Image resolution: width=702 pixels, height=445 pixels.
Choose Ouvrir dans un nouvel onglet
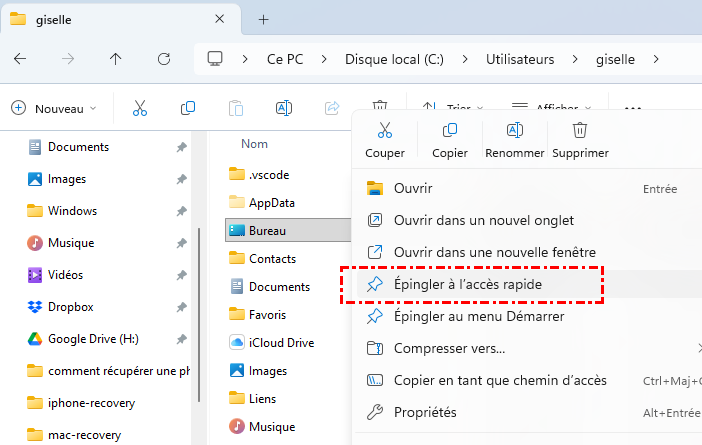pyautogui.click(x=484, y=220)
